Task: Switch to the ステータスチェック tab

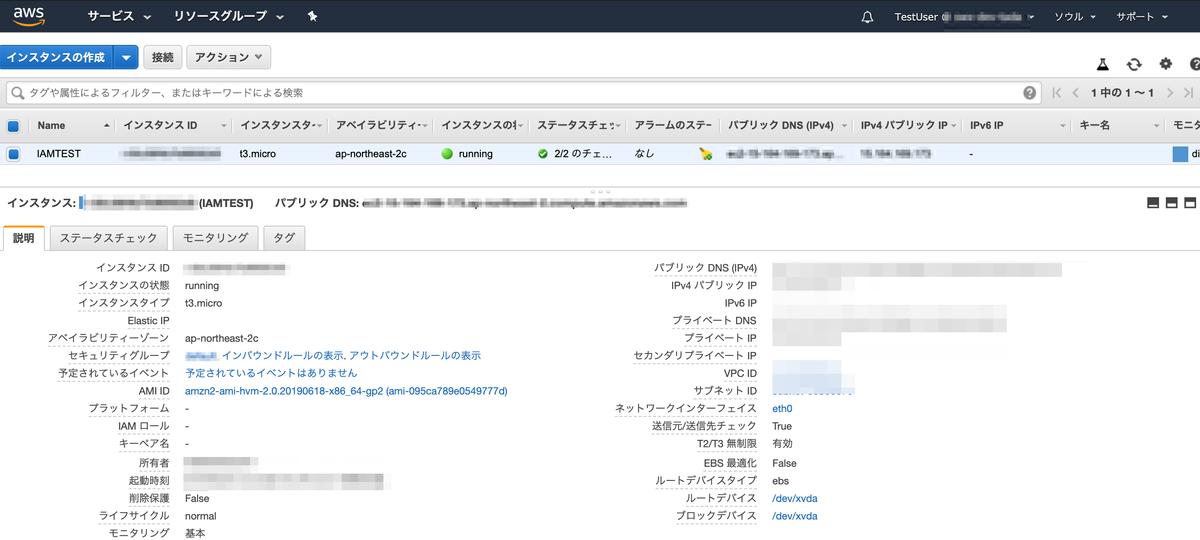Action: pyautogui.click(x=109, y=238)
